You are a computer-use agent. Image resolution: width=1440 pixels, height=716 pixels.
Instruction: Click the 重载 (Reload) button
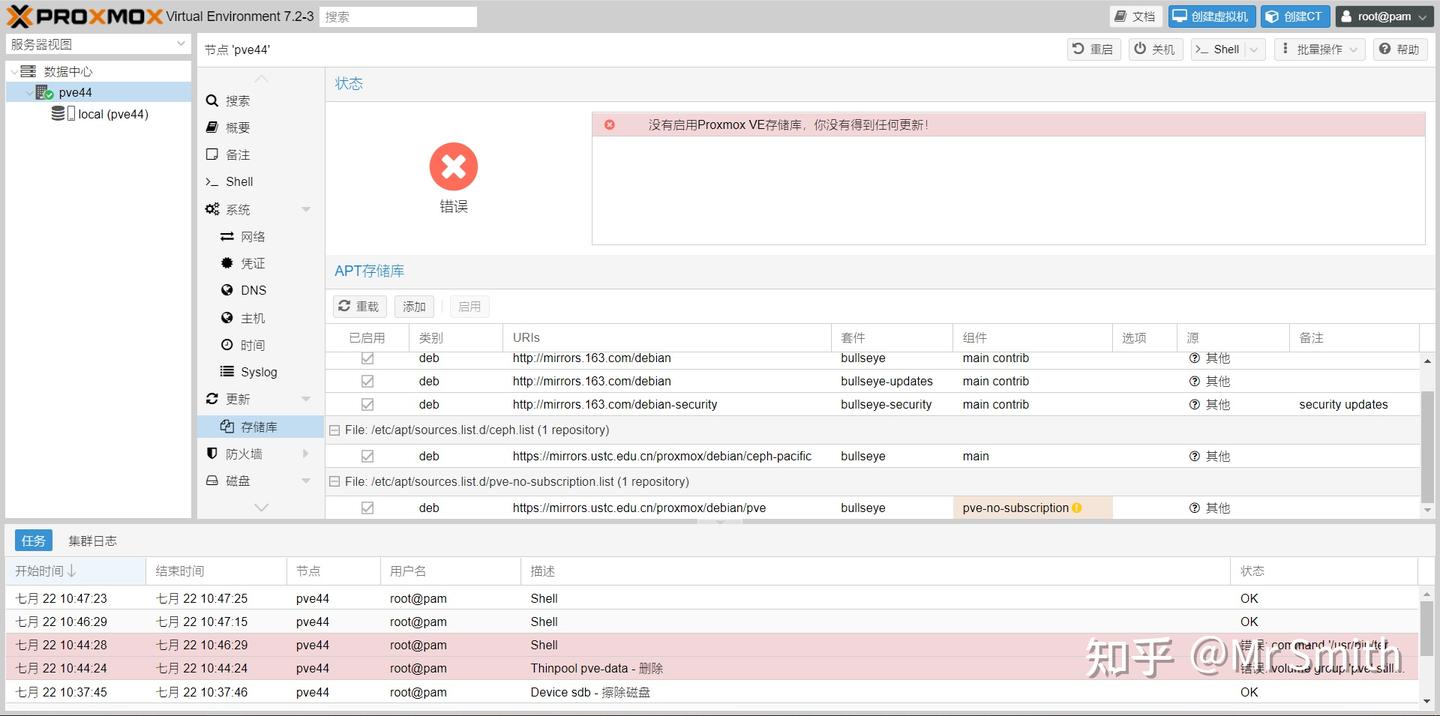pyautogui.click(x=359, y=306)
